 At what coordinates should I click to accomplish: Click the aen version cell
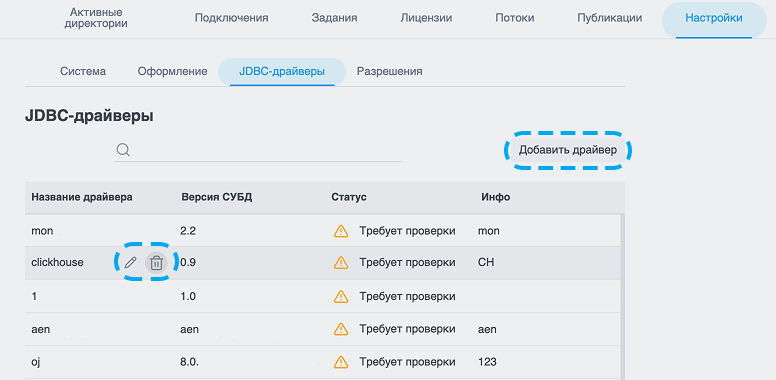(x=190, y=329)
